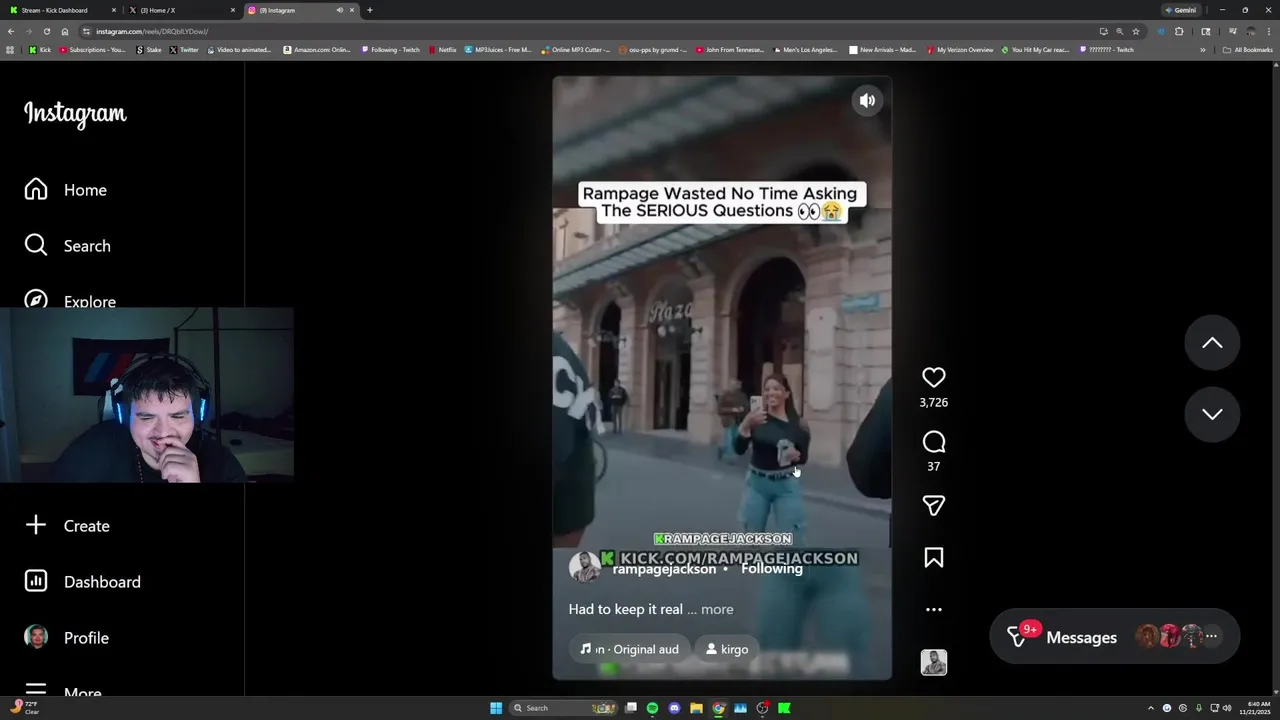The image size is (1280, 720).
Task: Open audio thumbnail below reel options
Action: pos(933,663)
